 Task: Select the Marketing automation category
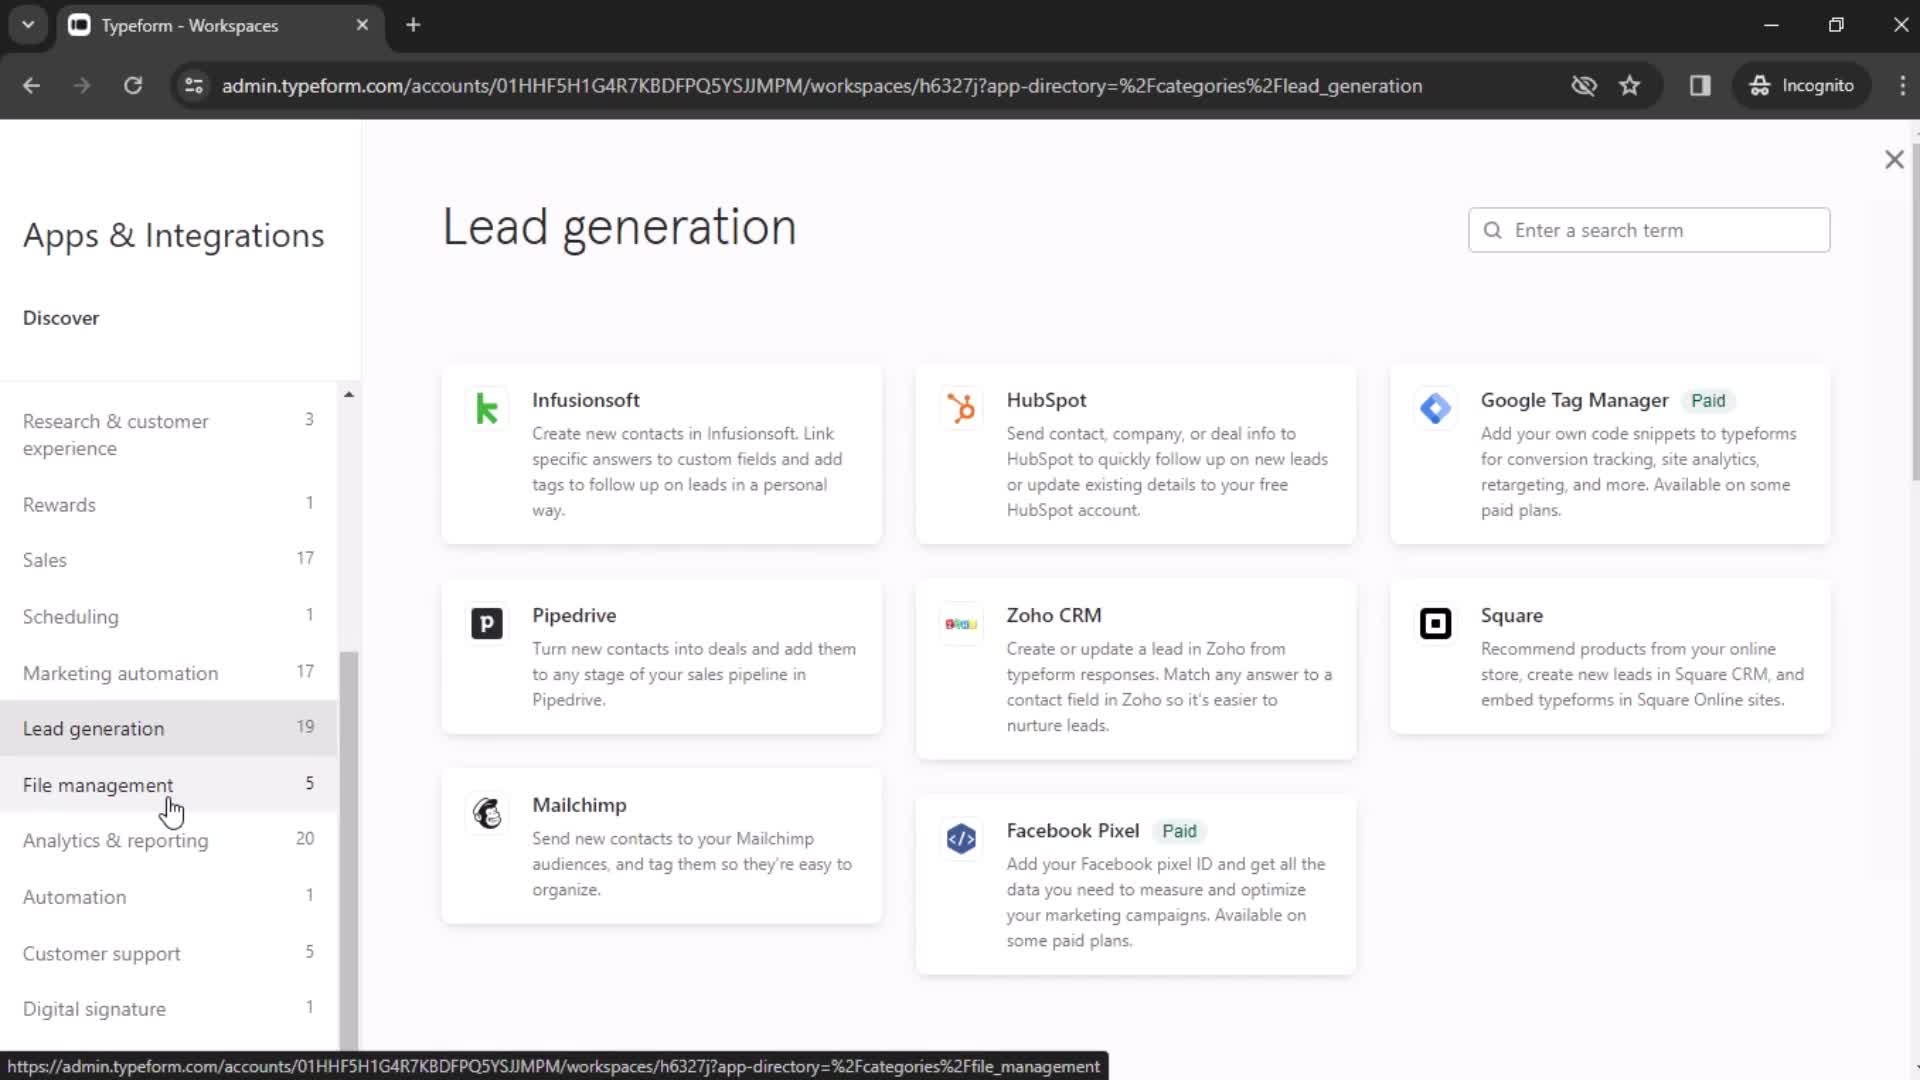tap(120, 673)
